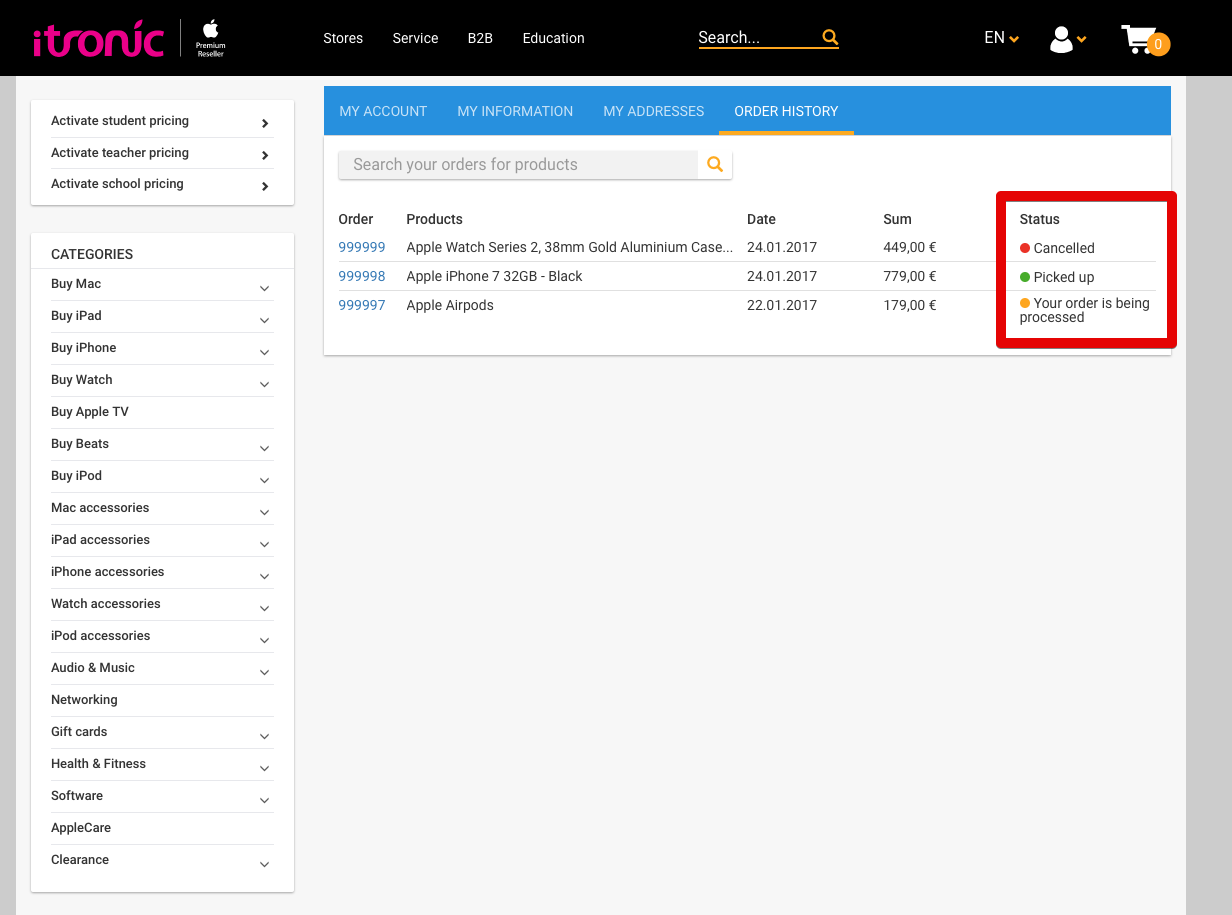
Task: Click the 449,00 € sum
Action: 910,247
